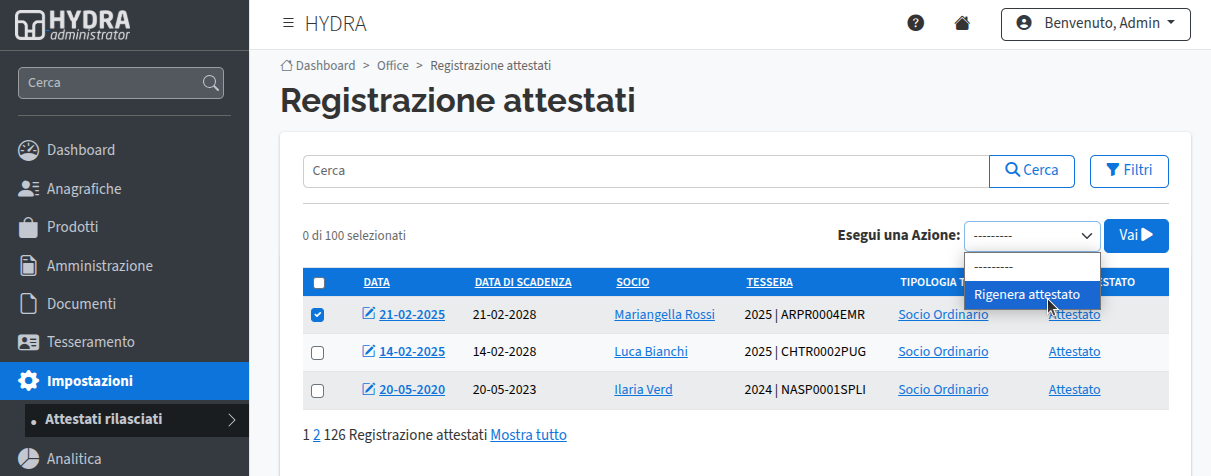
Task: Open the Luca Bianchi socio link
Action: coord(651,351)
